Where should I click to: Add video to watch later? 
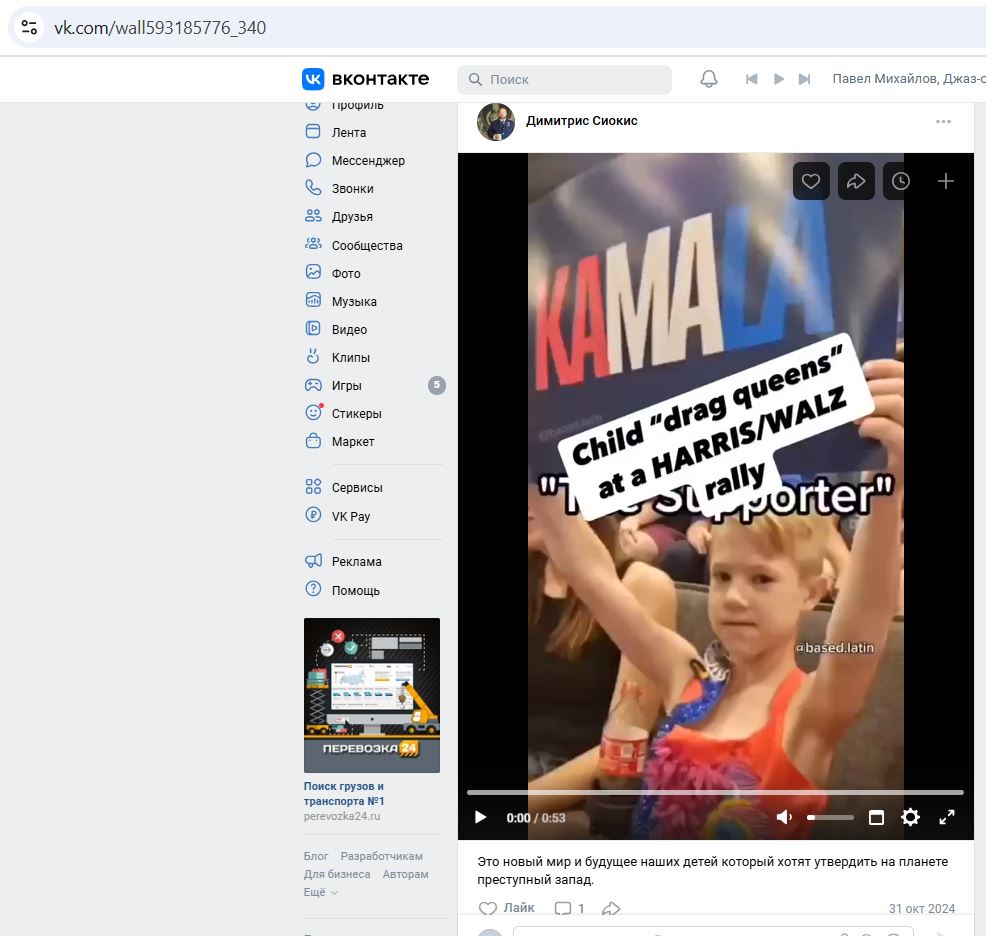tap(901, 181)
